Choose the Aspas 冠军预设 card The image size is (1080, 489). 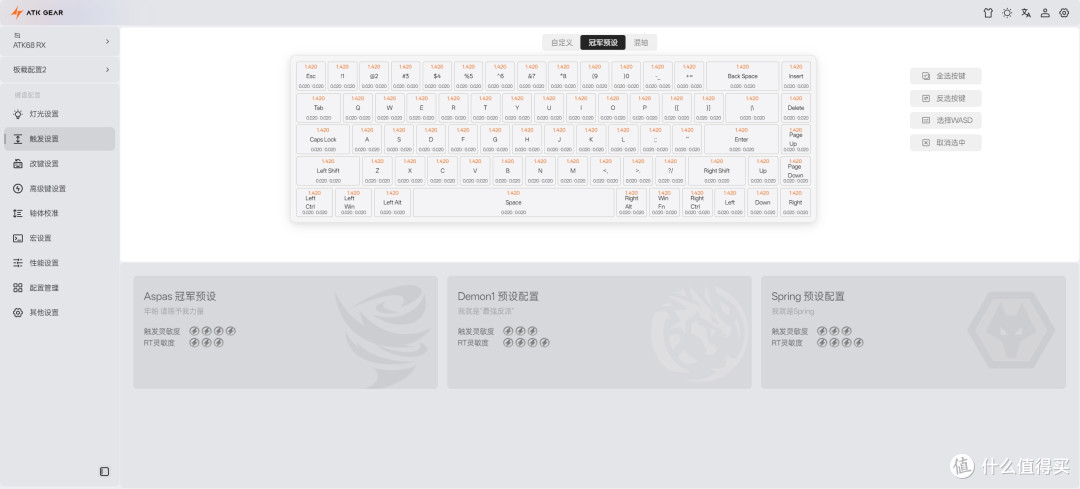coord(285,332)
